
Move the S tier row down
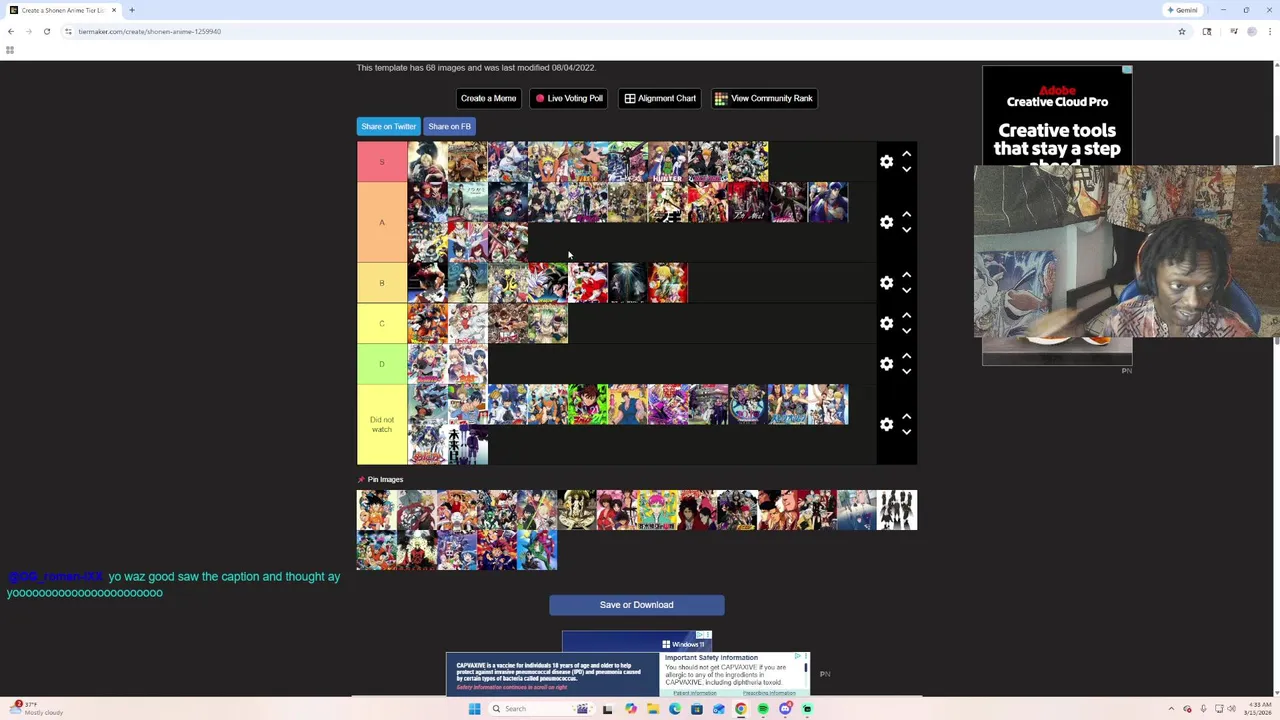(x=906, y=170)
